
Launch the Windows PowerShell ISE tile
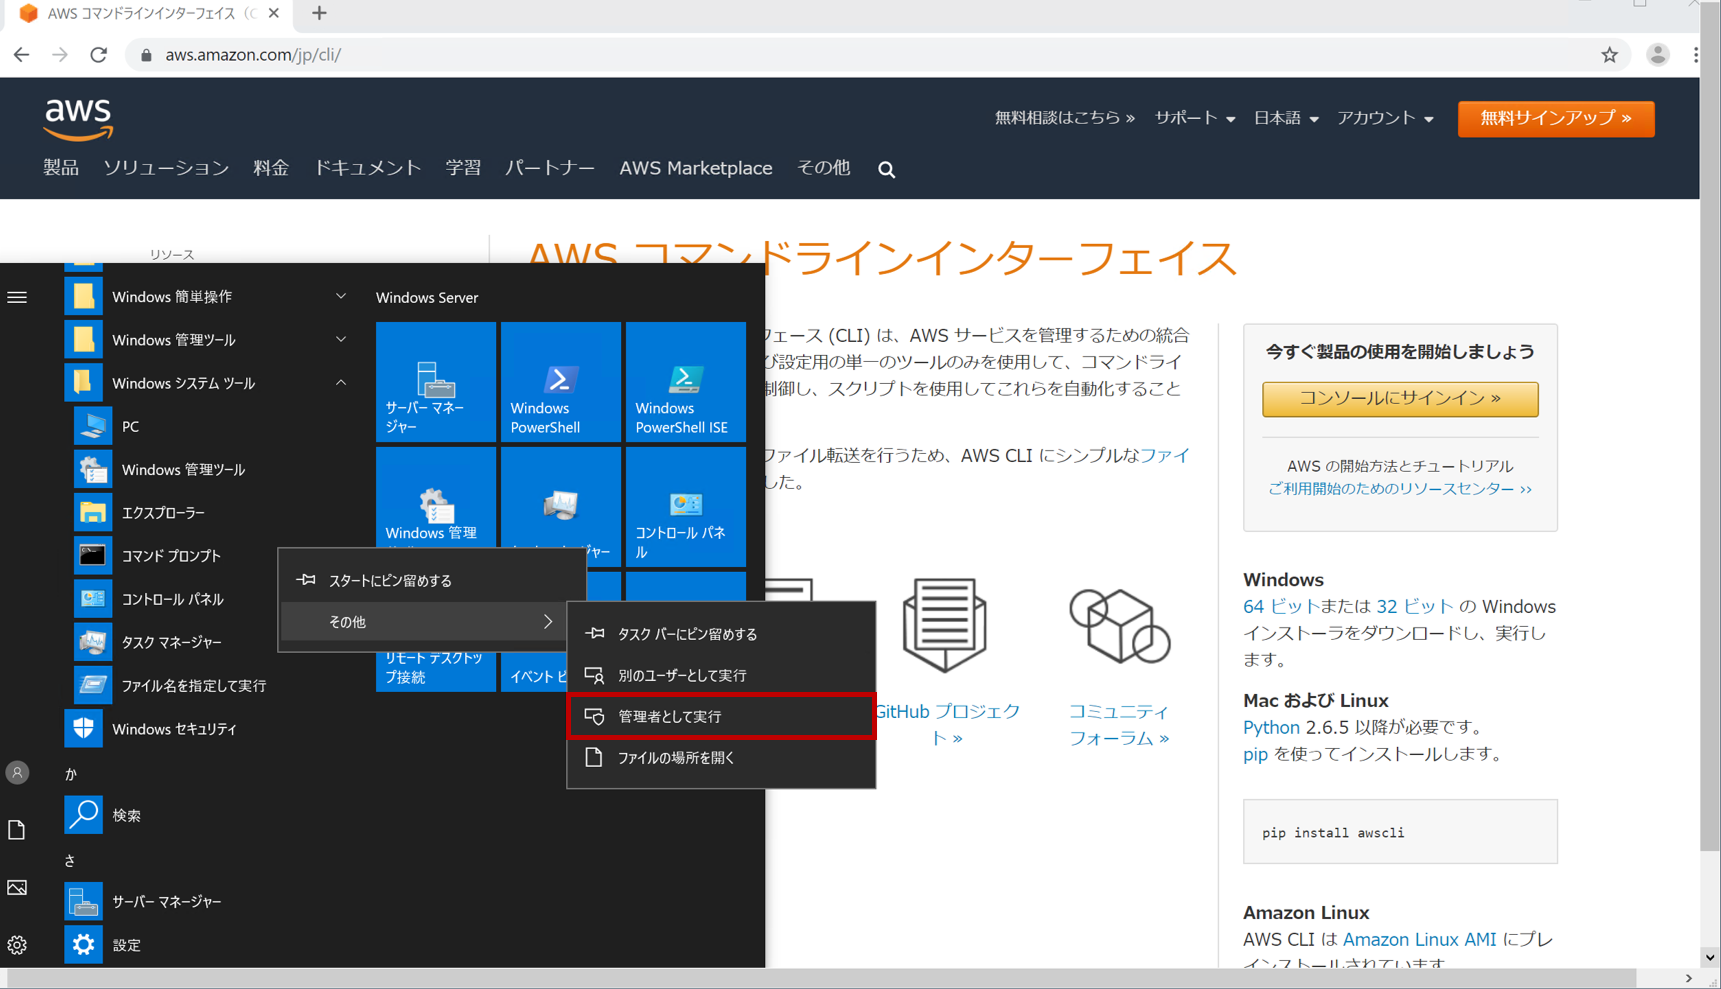686,382
